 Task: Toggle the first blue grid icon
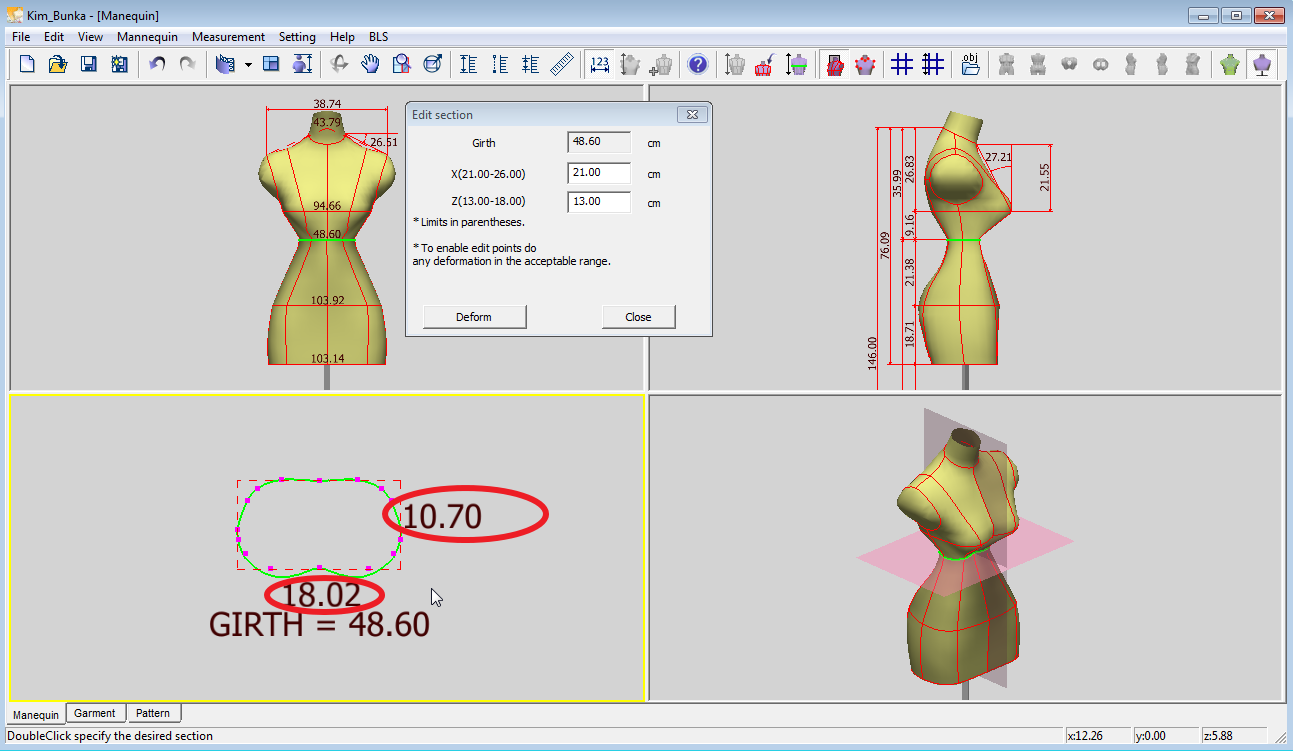[x=902, y=65]
